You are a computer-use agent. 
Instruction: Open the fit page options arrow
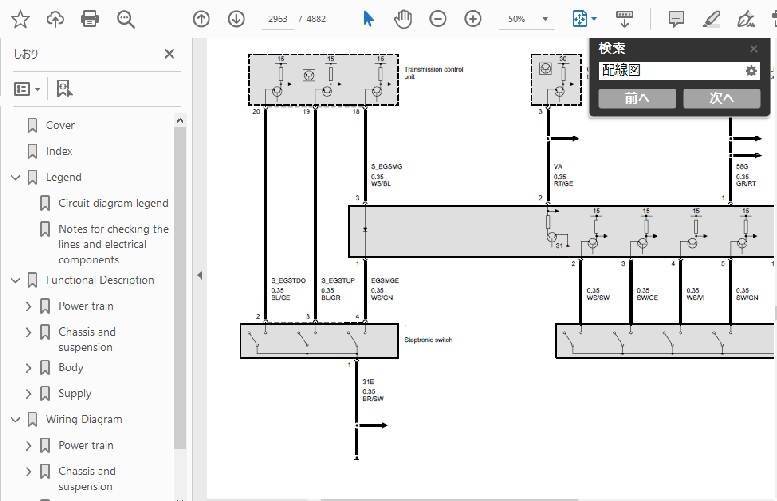tap(594, 19)
